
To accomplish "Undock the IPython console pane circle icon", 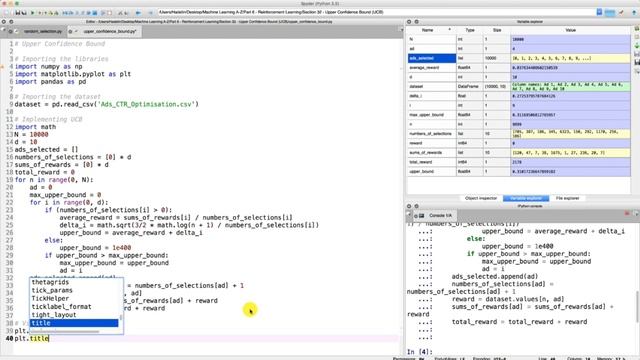I will (x=416, y=206).
